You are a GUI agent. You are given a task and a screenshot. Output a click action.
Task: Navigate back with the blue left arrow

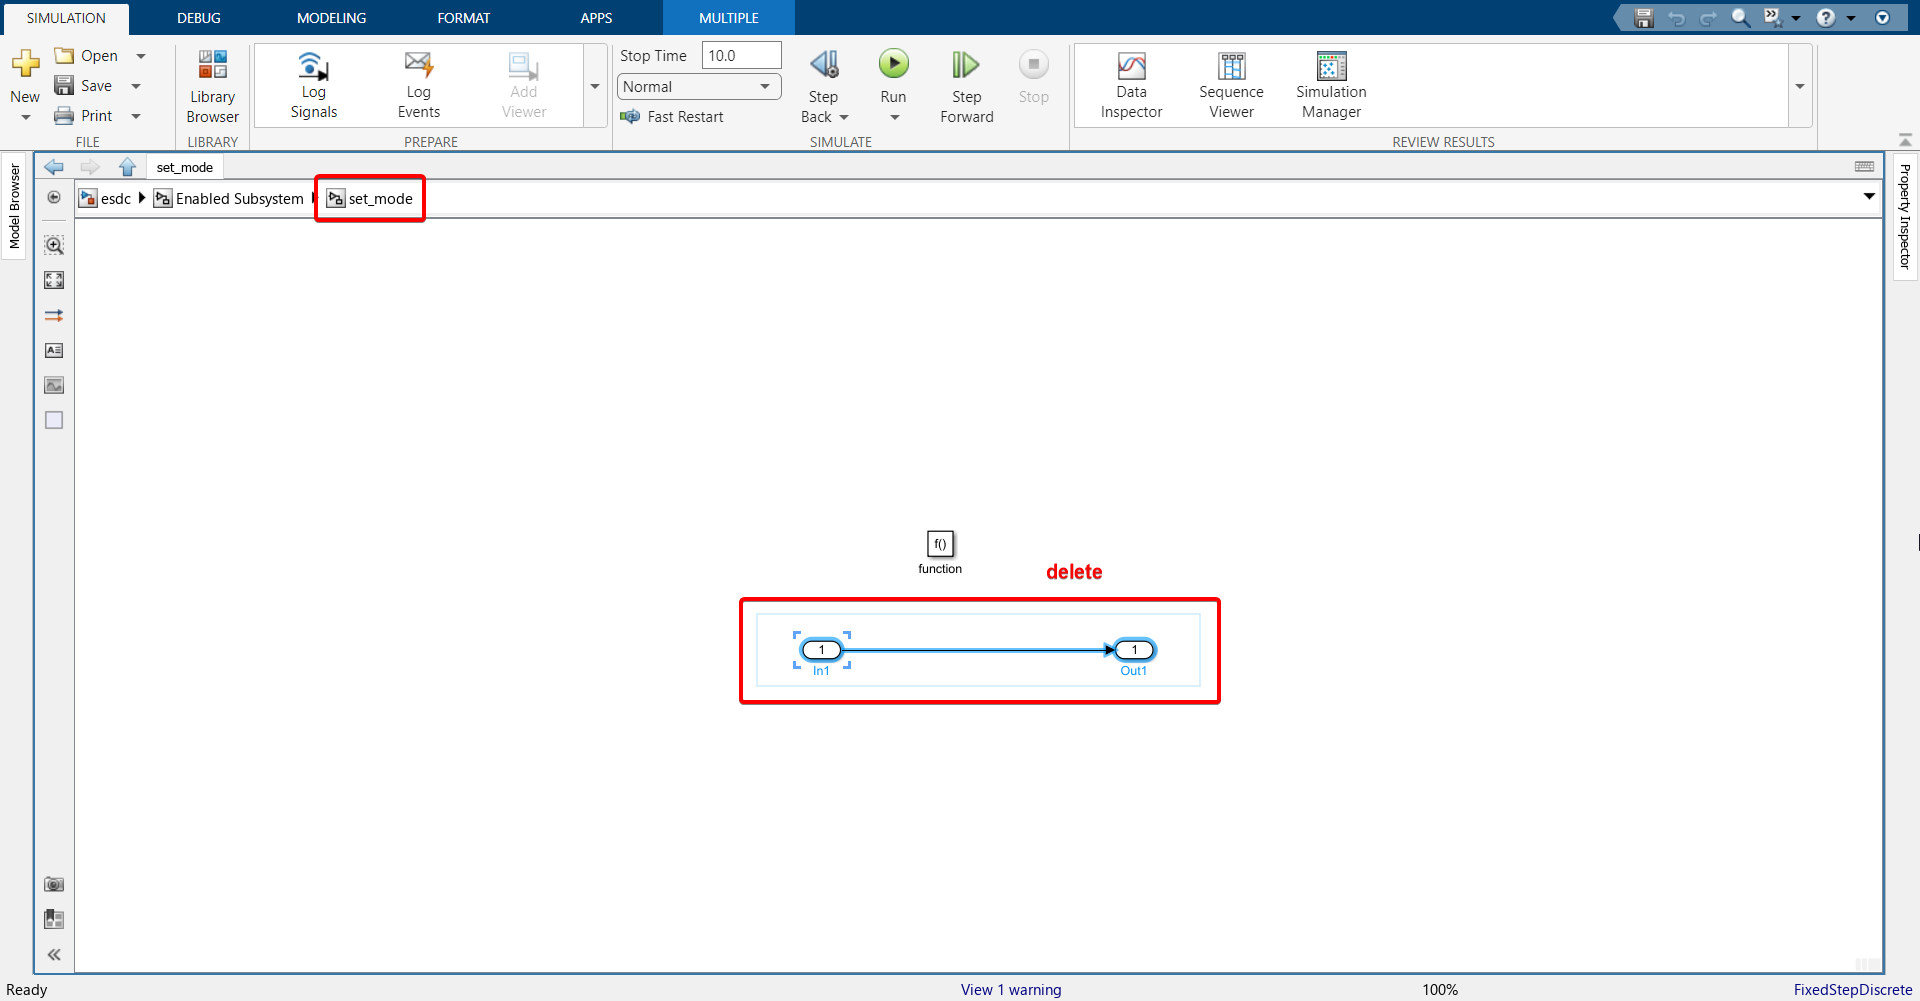(54, 167)
